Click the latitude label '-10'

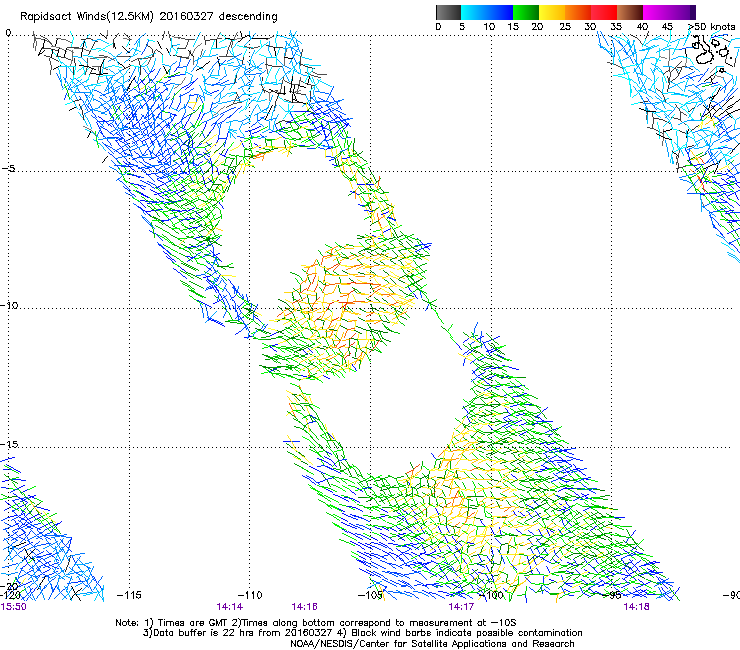click(9, 305)
